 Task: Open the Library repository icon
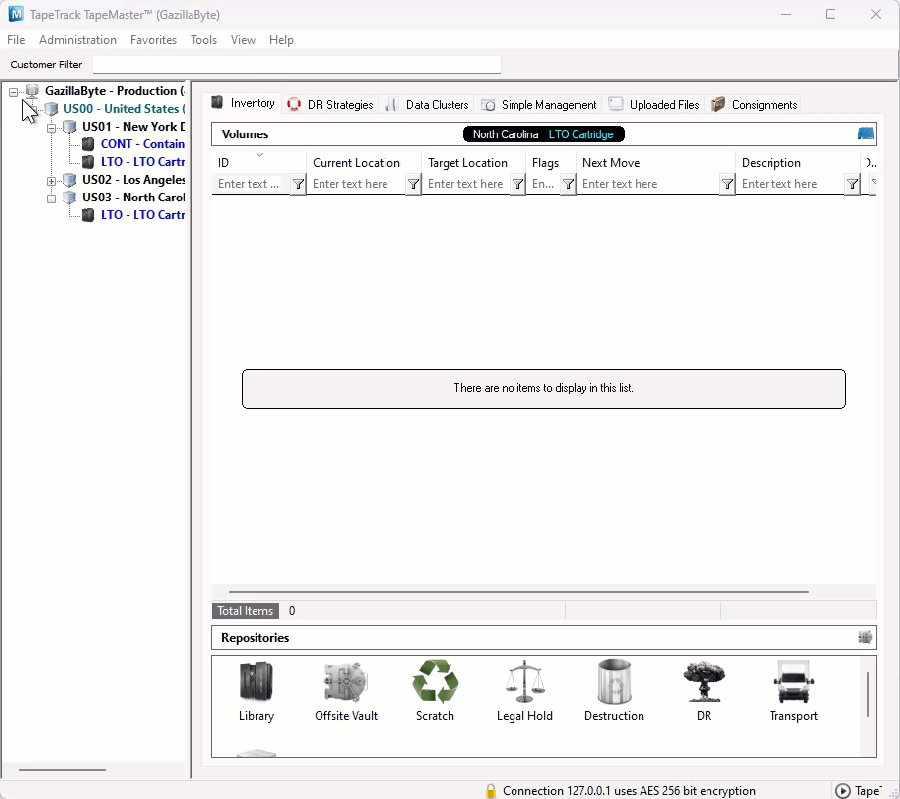click(256, 681)
